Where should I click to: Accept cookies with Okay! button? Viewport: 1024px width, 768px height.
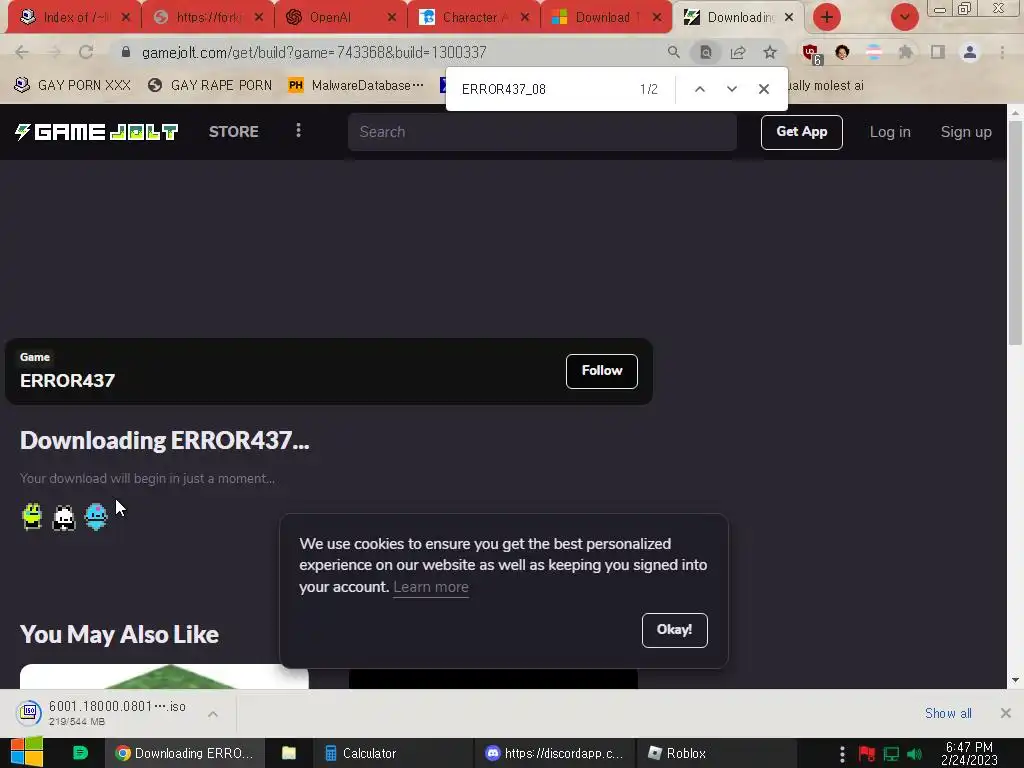674,630
